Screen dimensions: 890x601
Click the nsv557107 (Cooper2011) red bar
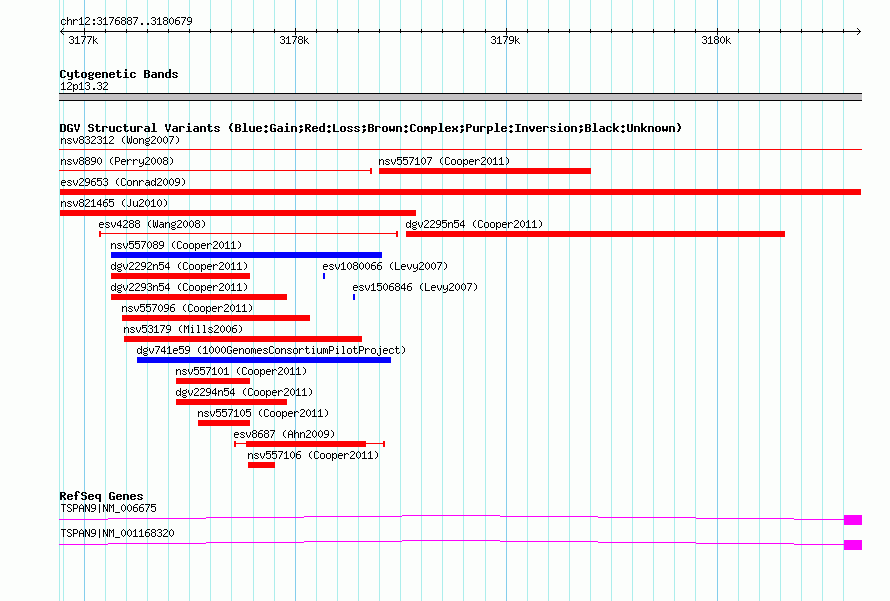(485, 171)
